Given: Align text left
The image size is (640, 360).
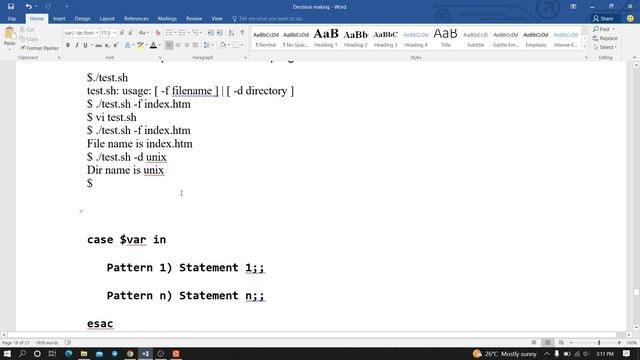Looking at the screenshot, I should click(169, 45).
